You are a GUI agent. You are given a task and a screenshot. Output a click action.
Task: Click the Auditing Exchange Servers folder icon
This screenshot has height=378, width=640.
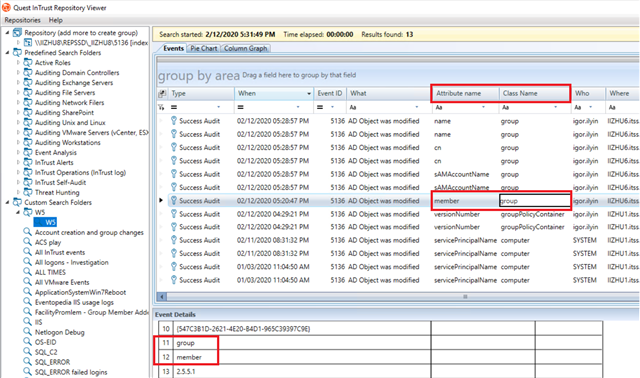pos(28,82)
